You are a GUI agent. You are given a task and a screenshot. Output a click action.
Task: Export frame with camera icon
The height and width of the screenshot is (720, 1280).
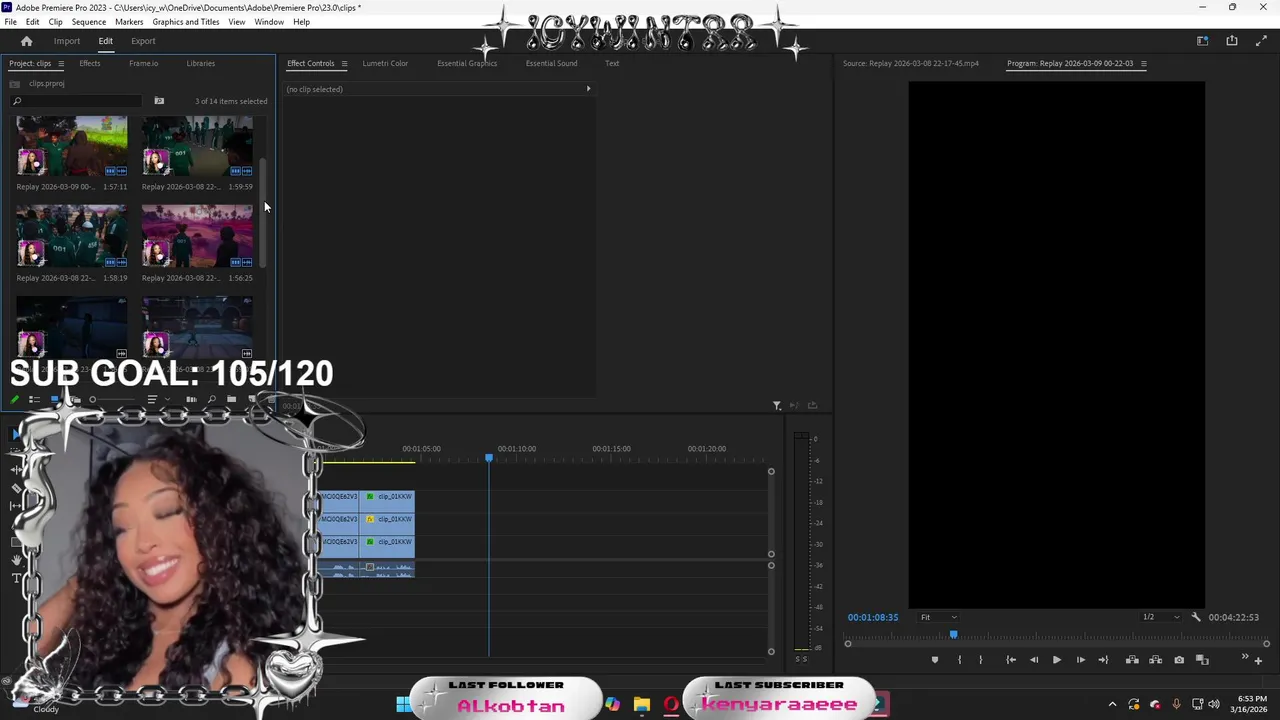click(x=1179, y=660)
